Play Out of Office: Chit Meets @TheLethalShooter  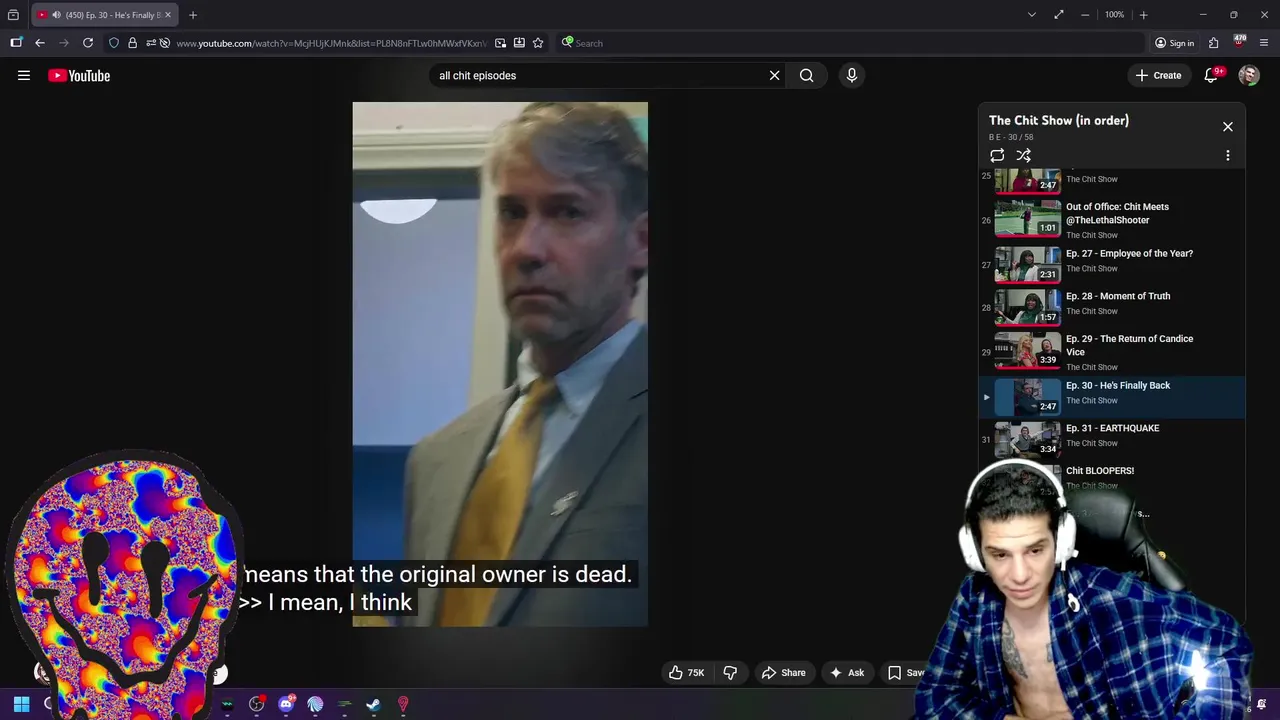pos(1117,213)
